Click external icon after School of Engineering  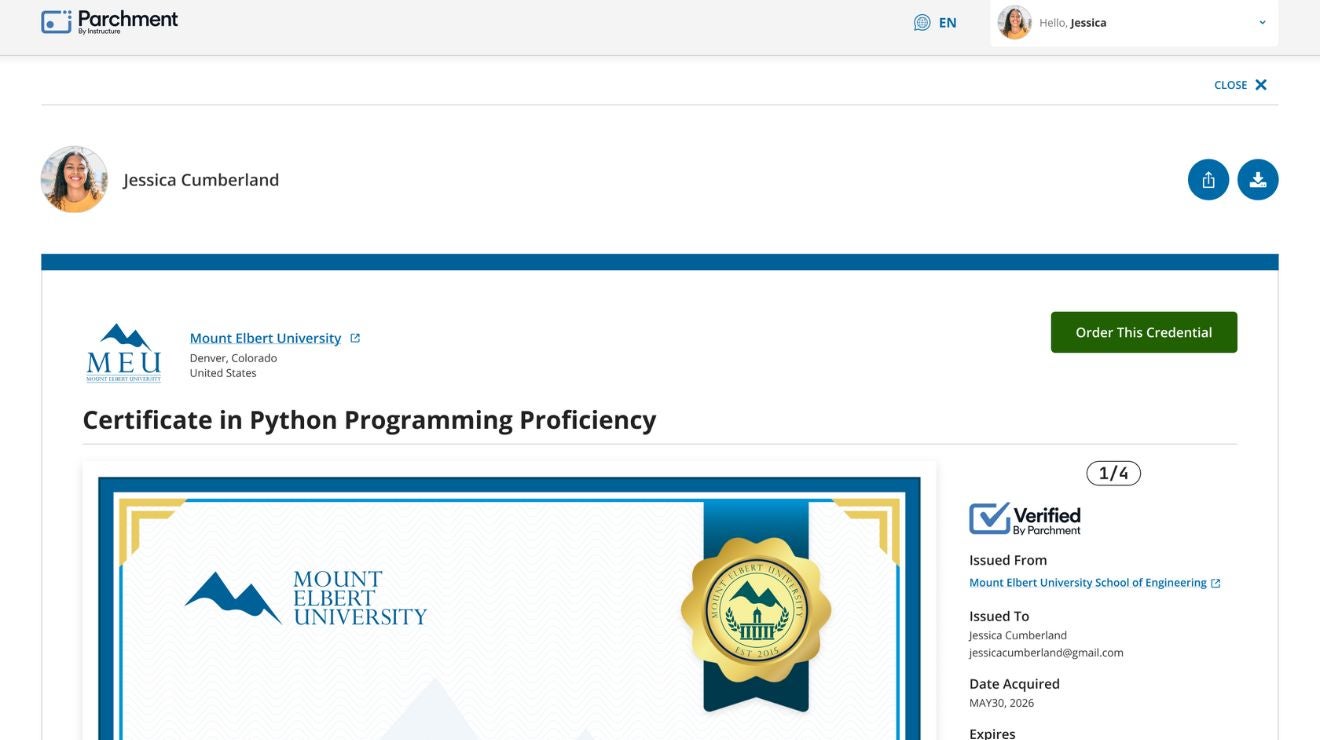pyautogui.click(x=1215, y=583)
